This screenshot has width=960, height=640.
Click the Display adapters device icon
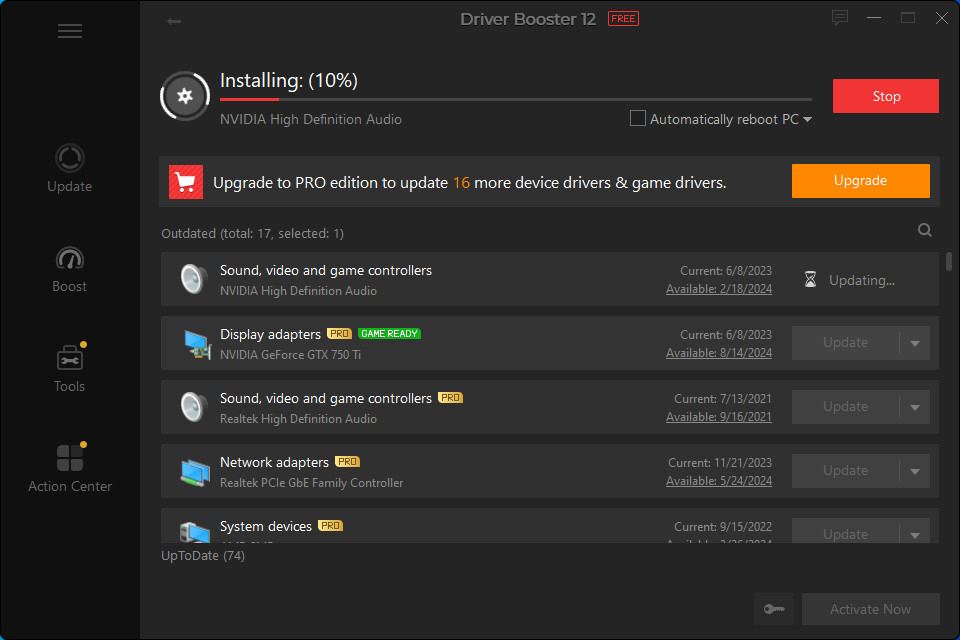(x=196, y=344)
